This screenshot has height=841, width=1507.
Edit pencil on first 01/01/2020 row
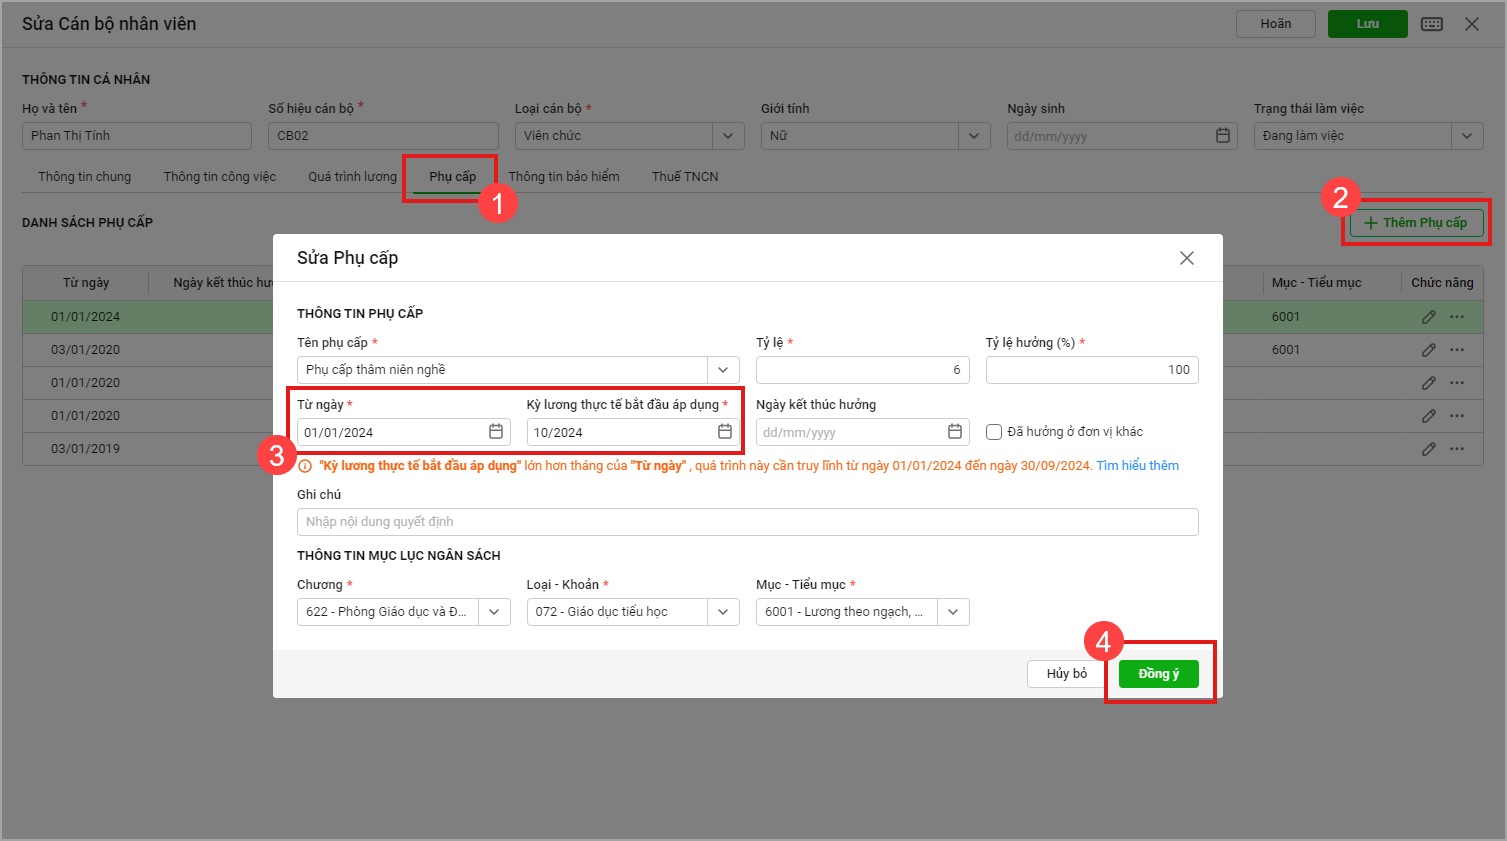1429,383
